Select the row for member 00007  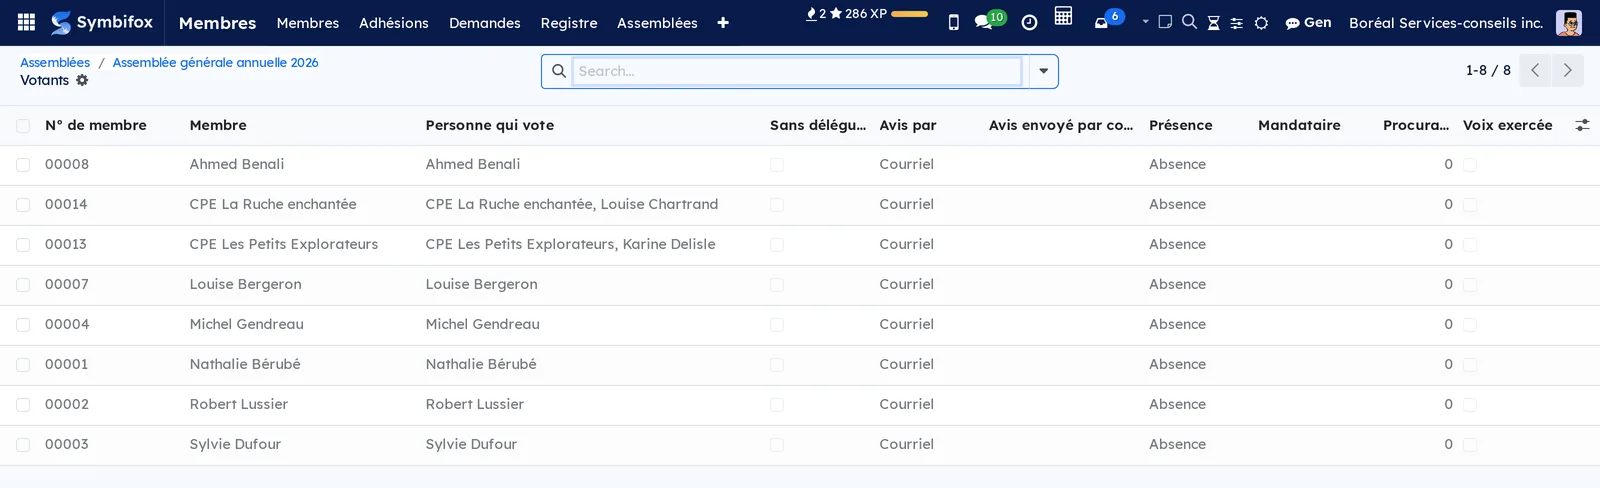tap(23, 285)
